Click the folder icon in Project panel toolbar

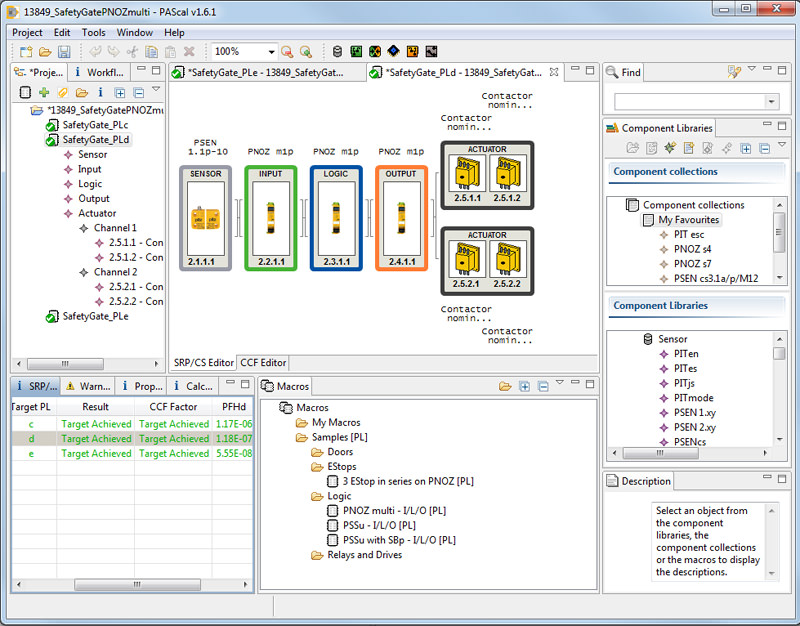click(x=82, y=92)
